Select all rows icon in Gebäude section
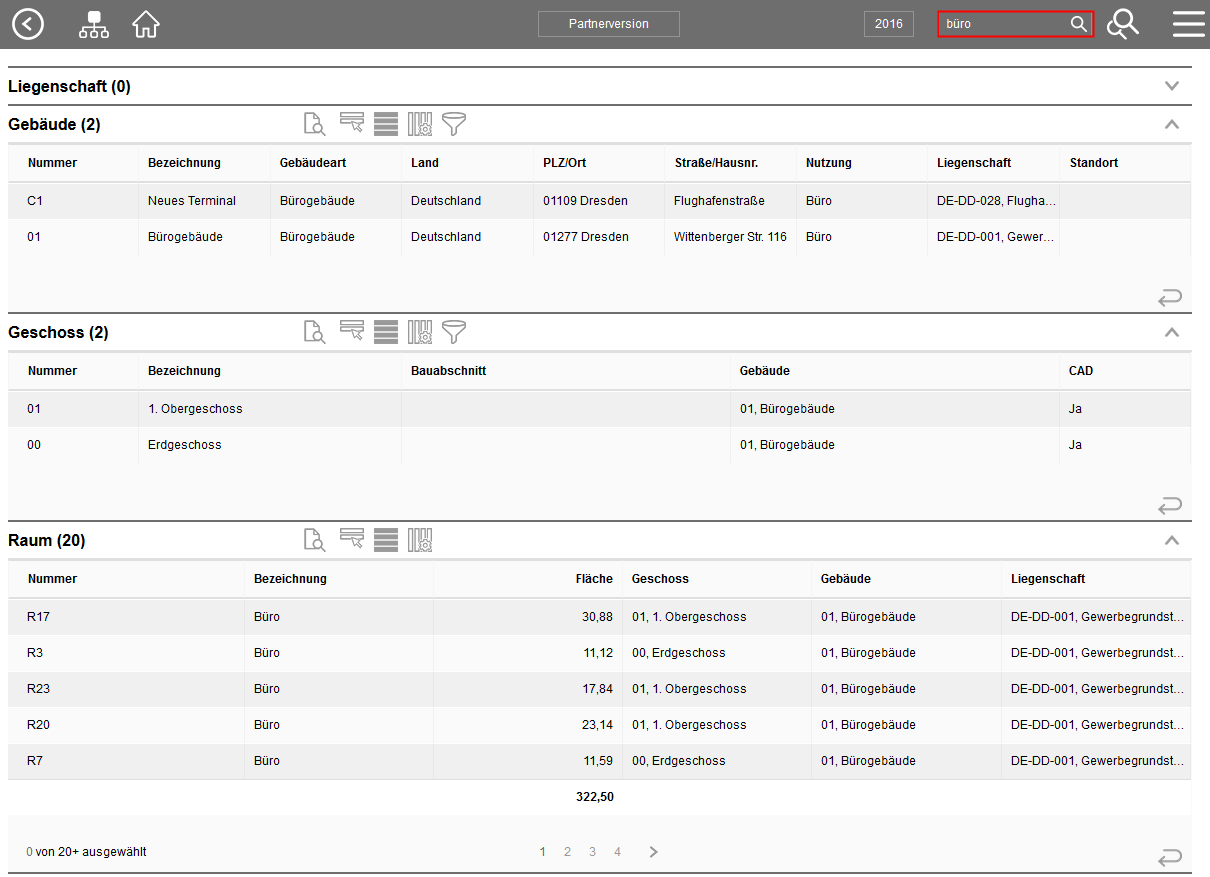Viewport: 1210px width, 877px height. [x=386, y=124]
